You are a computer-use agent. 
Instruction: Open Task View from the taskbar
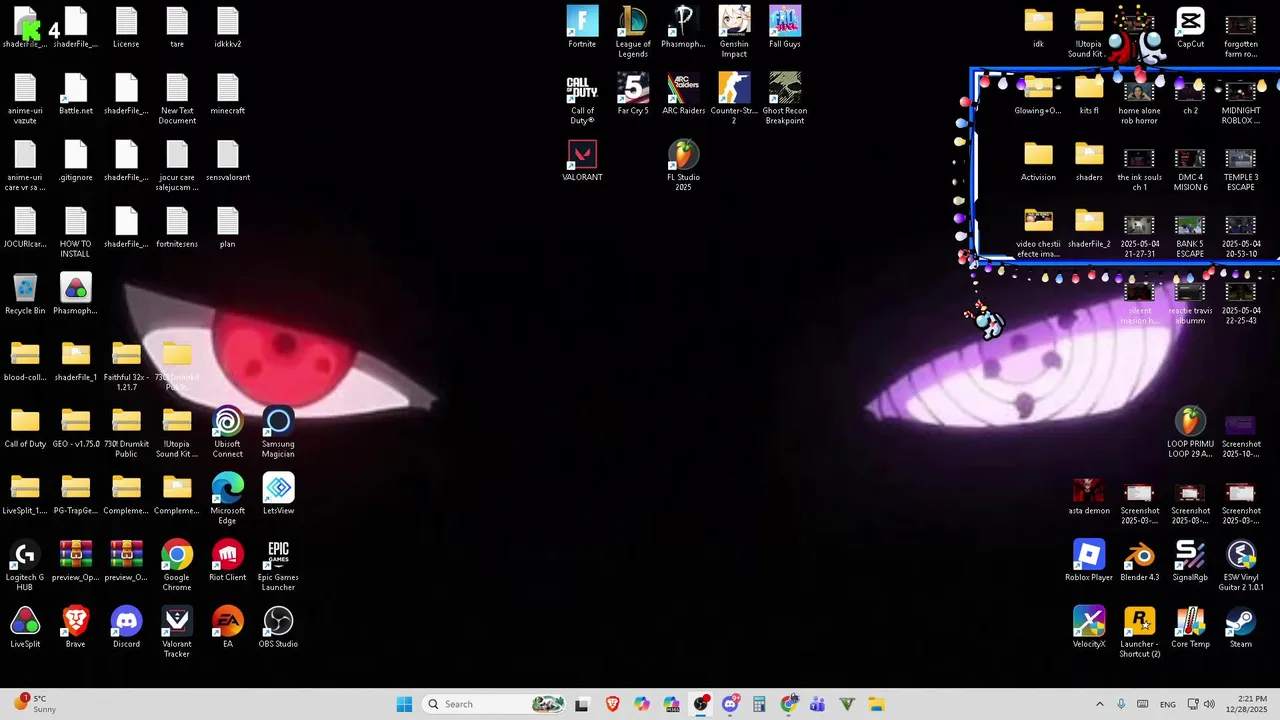582,704
